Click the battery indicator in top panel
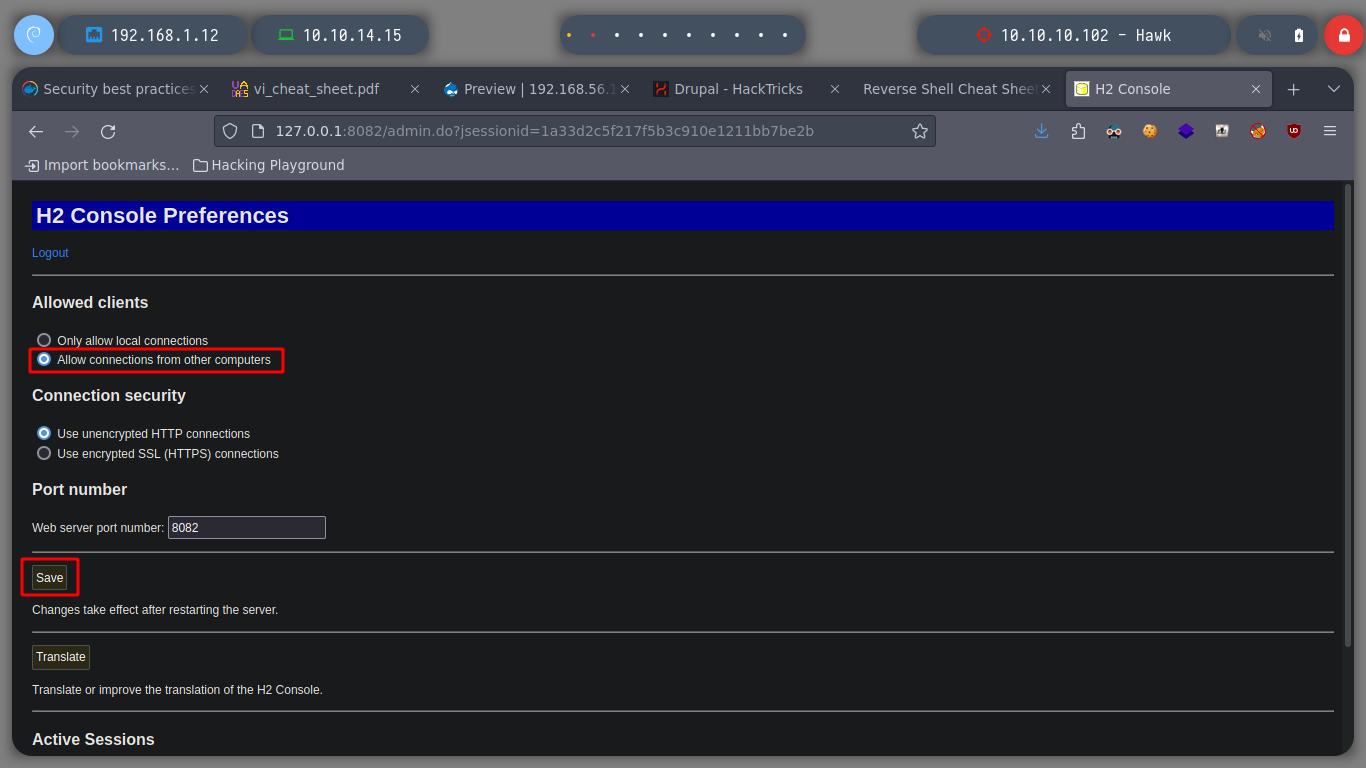This screenshot has width=1366, height=768. (x=1299, y=35)
